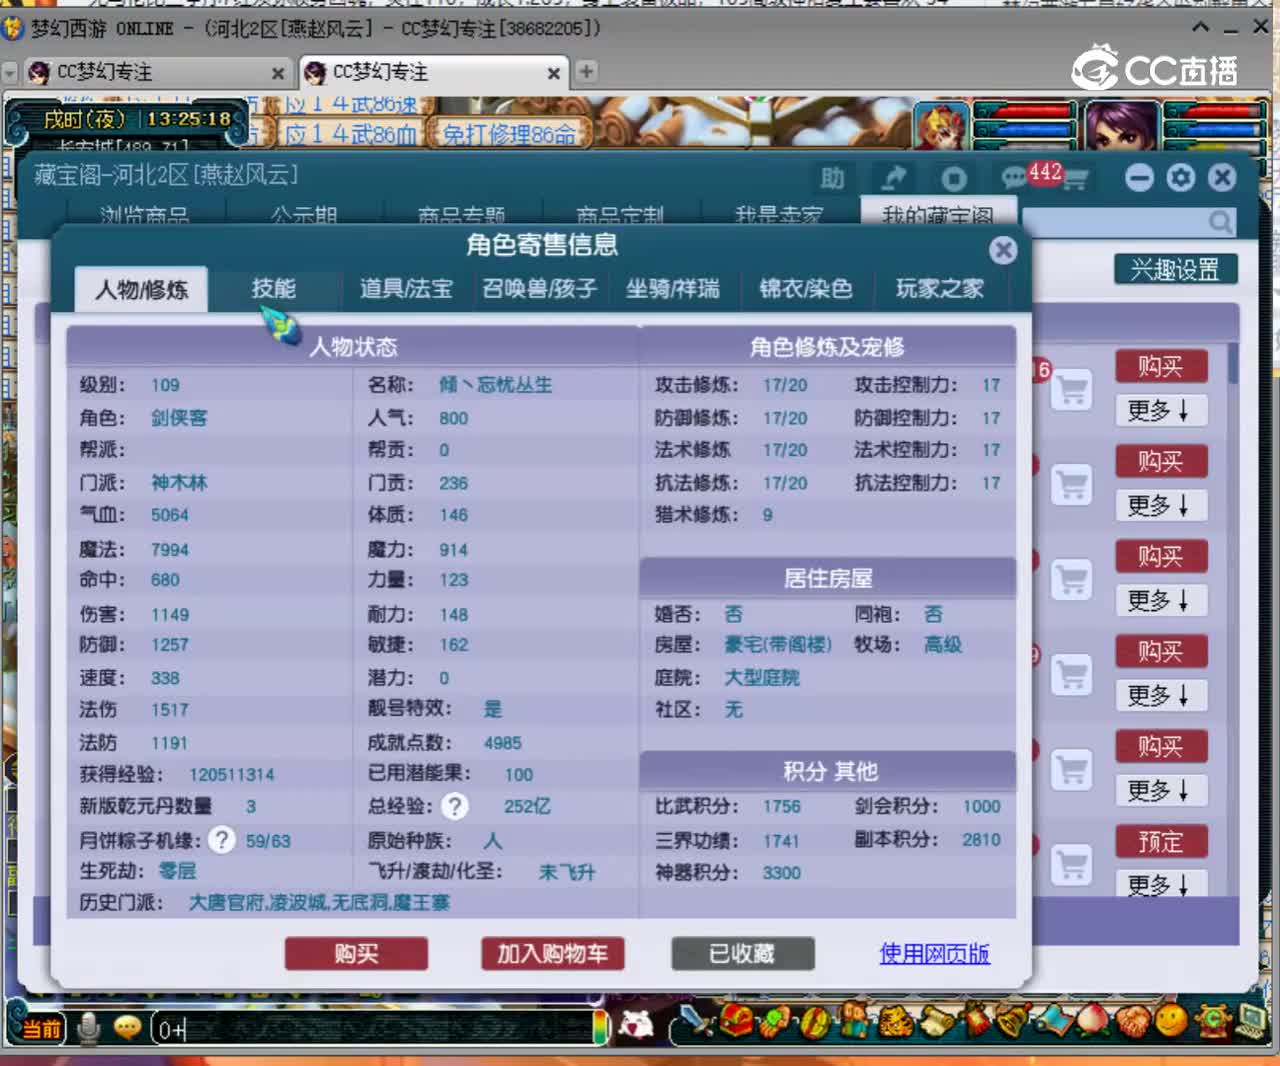Click the round stop icon in 藏宝阁 header
The height and width of the screenshot is (1066, 1280).
[953, 178]
